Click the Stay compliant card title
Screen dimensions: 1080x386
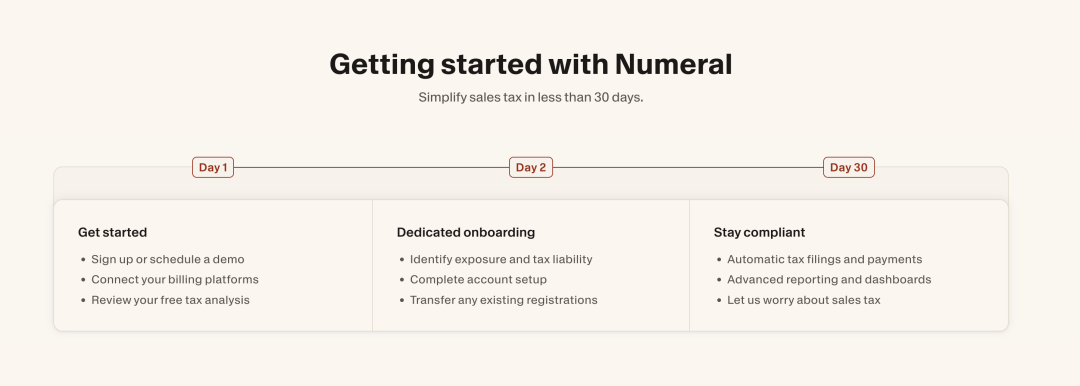(759, 232)
